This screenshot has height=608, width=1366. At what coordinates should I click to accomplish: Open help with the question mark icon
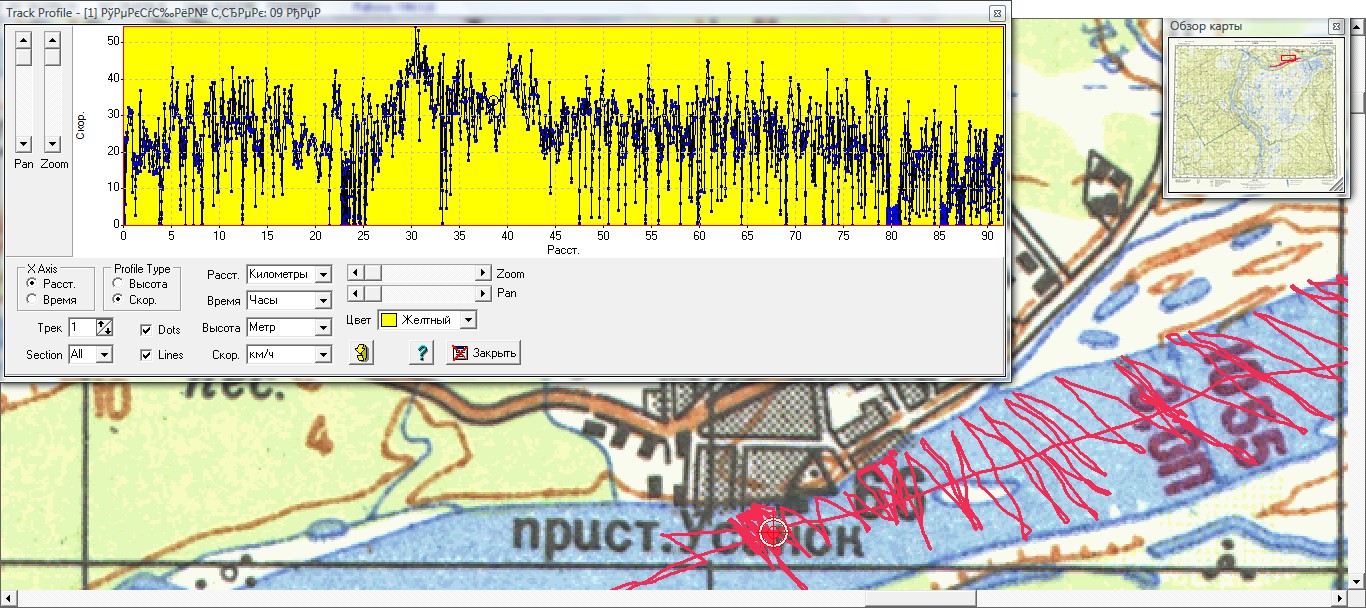pyautogui.click(x=421, y=353)
